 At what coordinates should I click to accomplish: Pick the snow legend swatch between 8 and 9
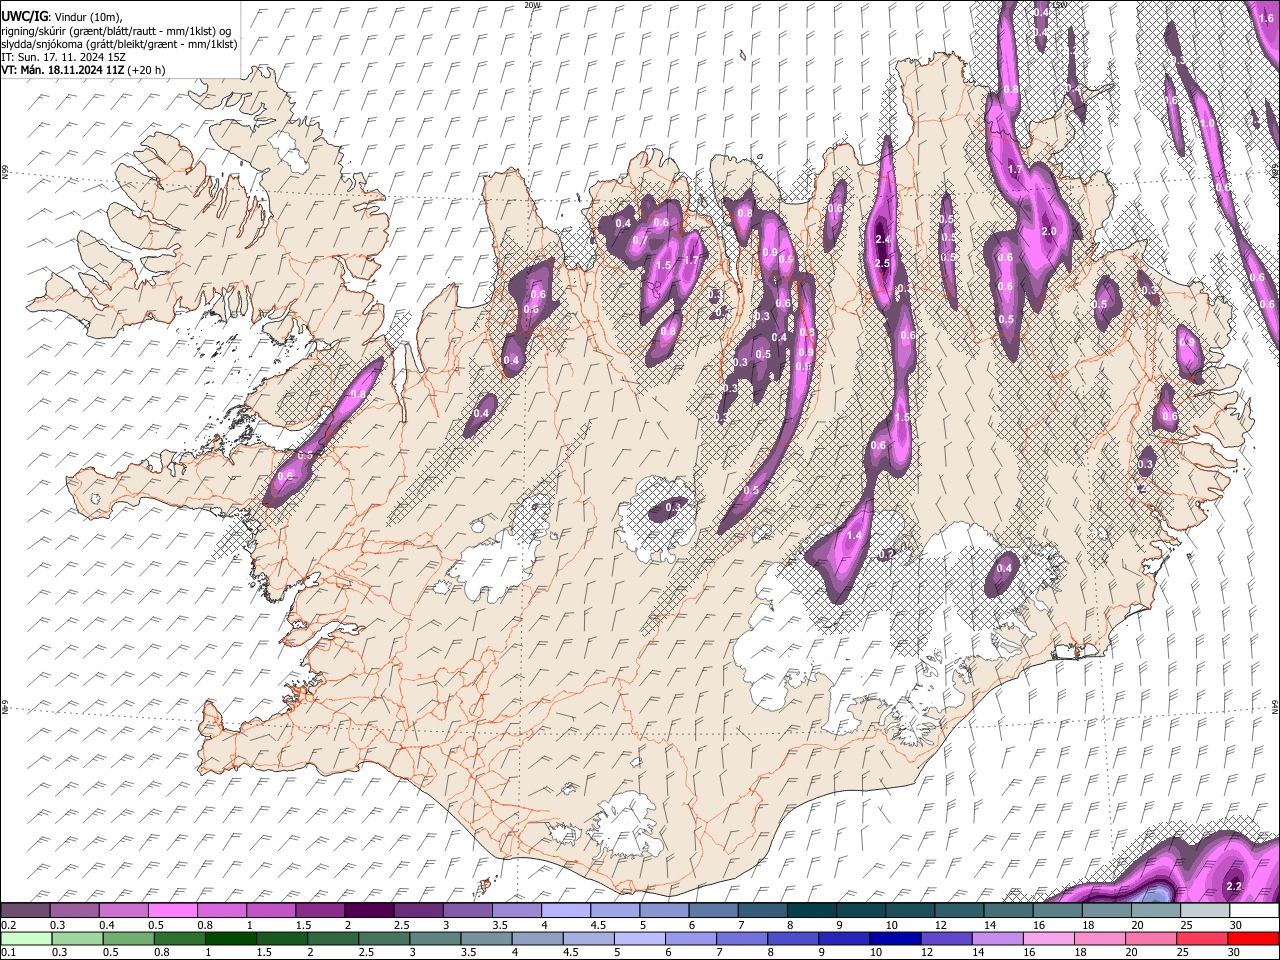pyautogui.click(x=812, y=911)
